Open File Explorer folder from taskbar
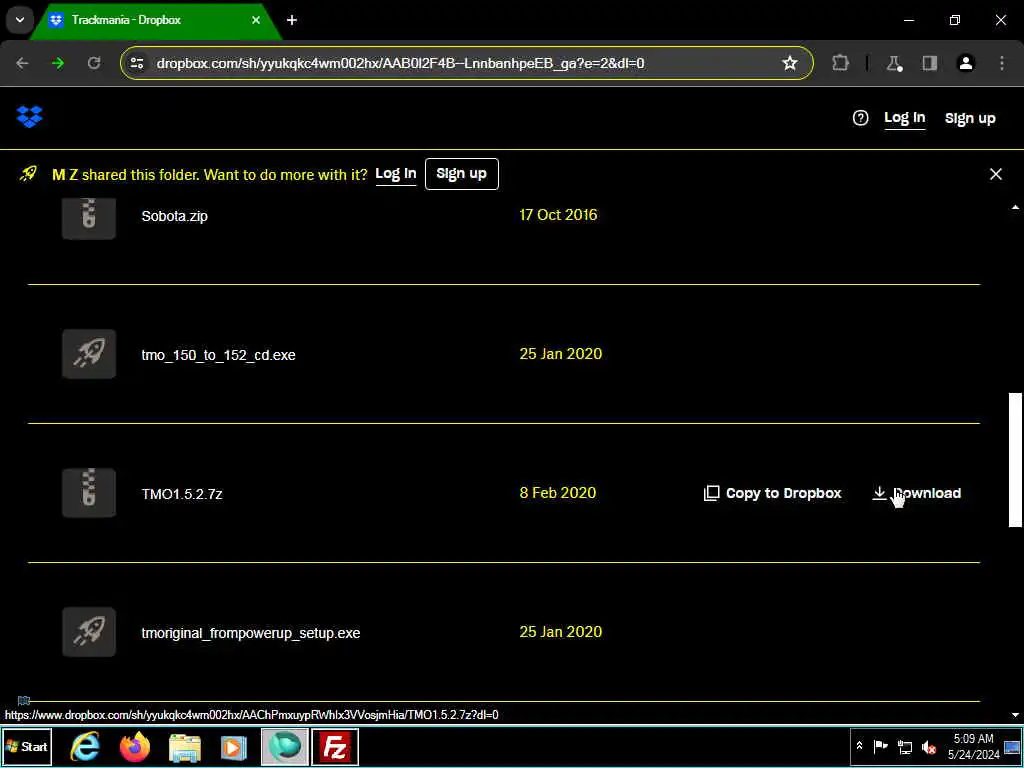The image size is (1024, 768). (x=185, y=747)
